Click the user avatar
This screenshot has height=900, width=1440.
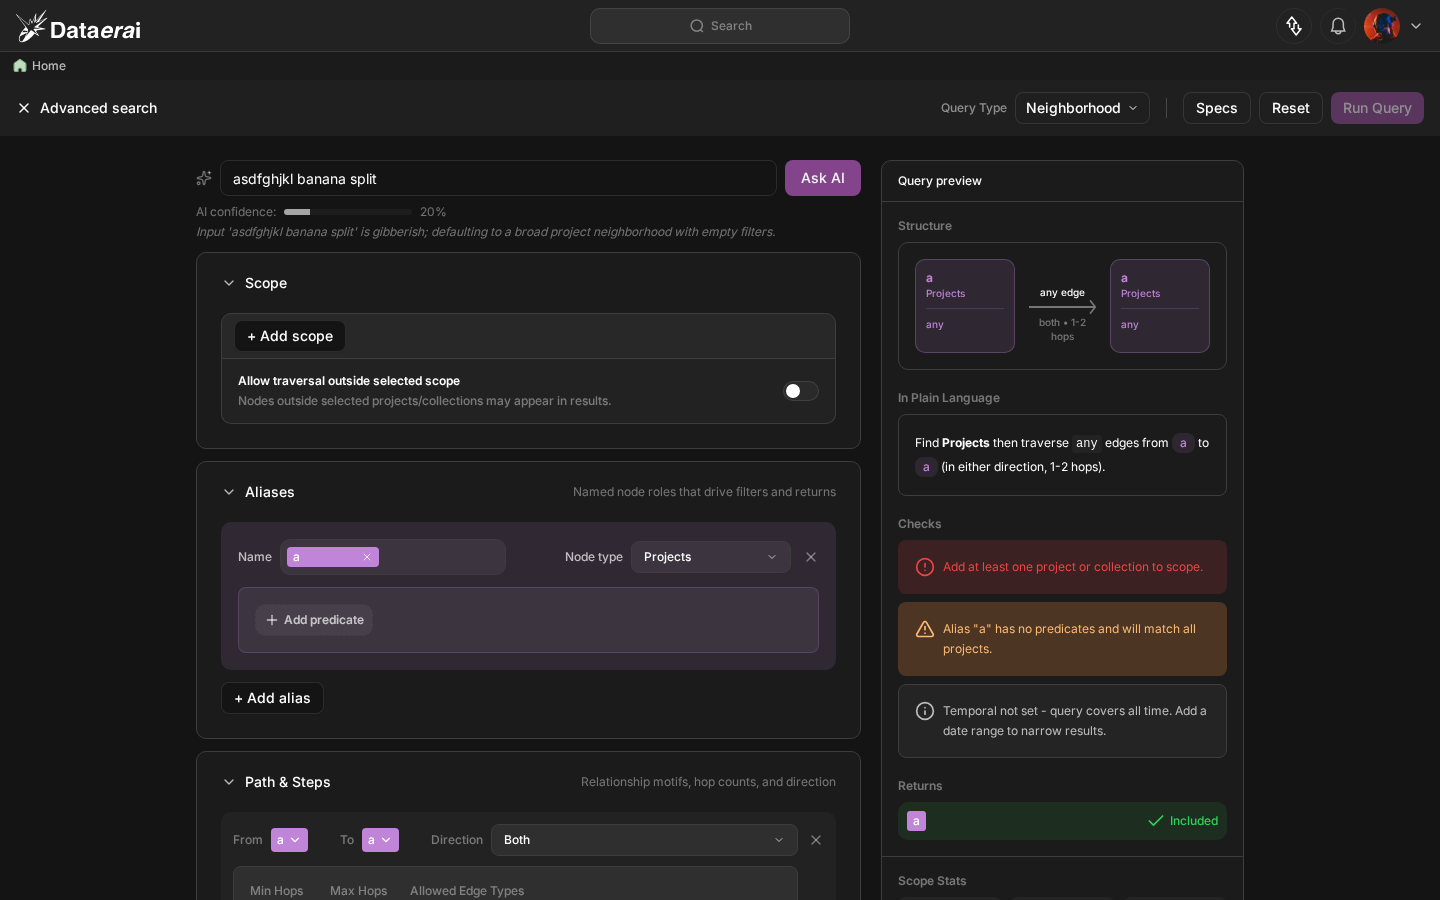click(1382, 26)
